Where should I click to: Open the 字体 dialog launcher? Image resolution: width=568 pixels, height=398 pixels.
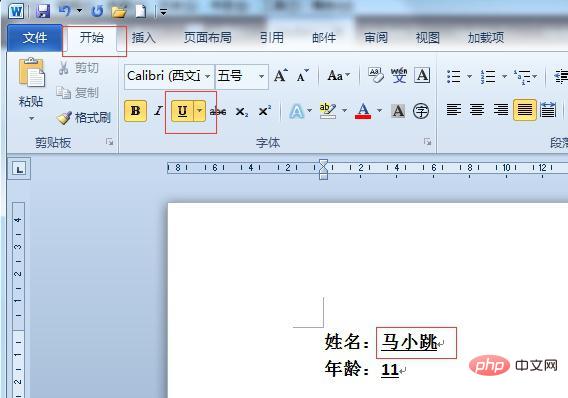(427, 142)
